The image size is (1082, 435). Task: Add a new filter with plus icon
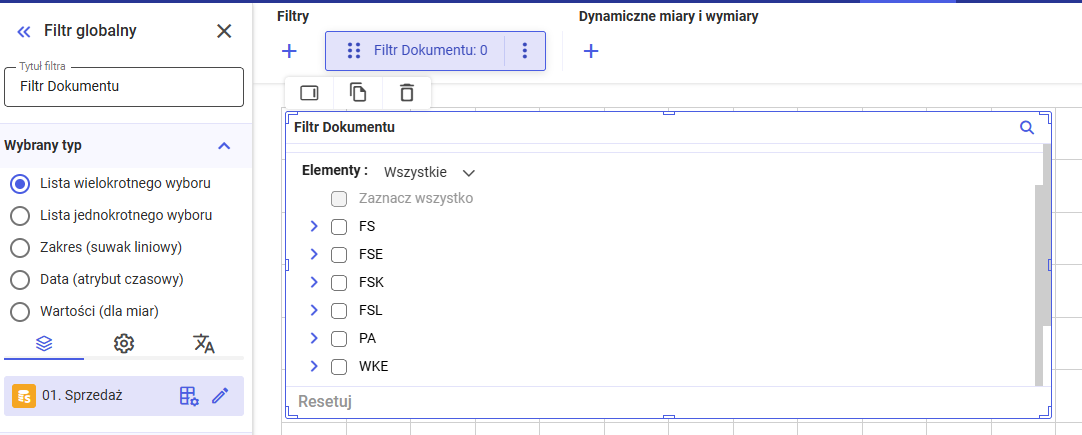tap(289, 51)
